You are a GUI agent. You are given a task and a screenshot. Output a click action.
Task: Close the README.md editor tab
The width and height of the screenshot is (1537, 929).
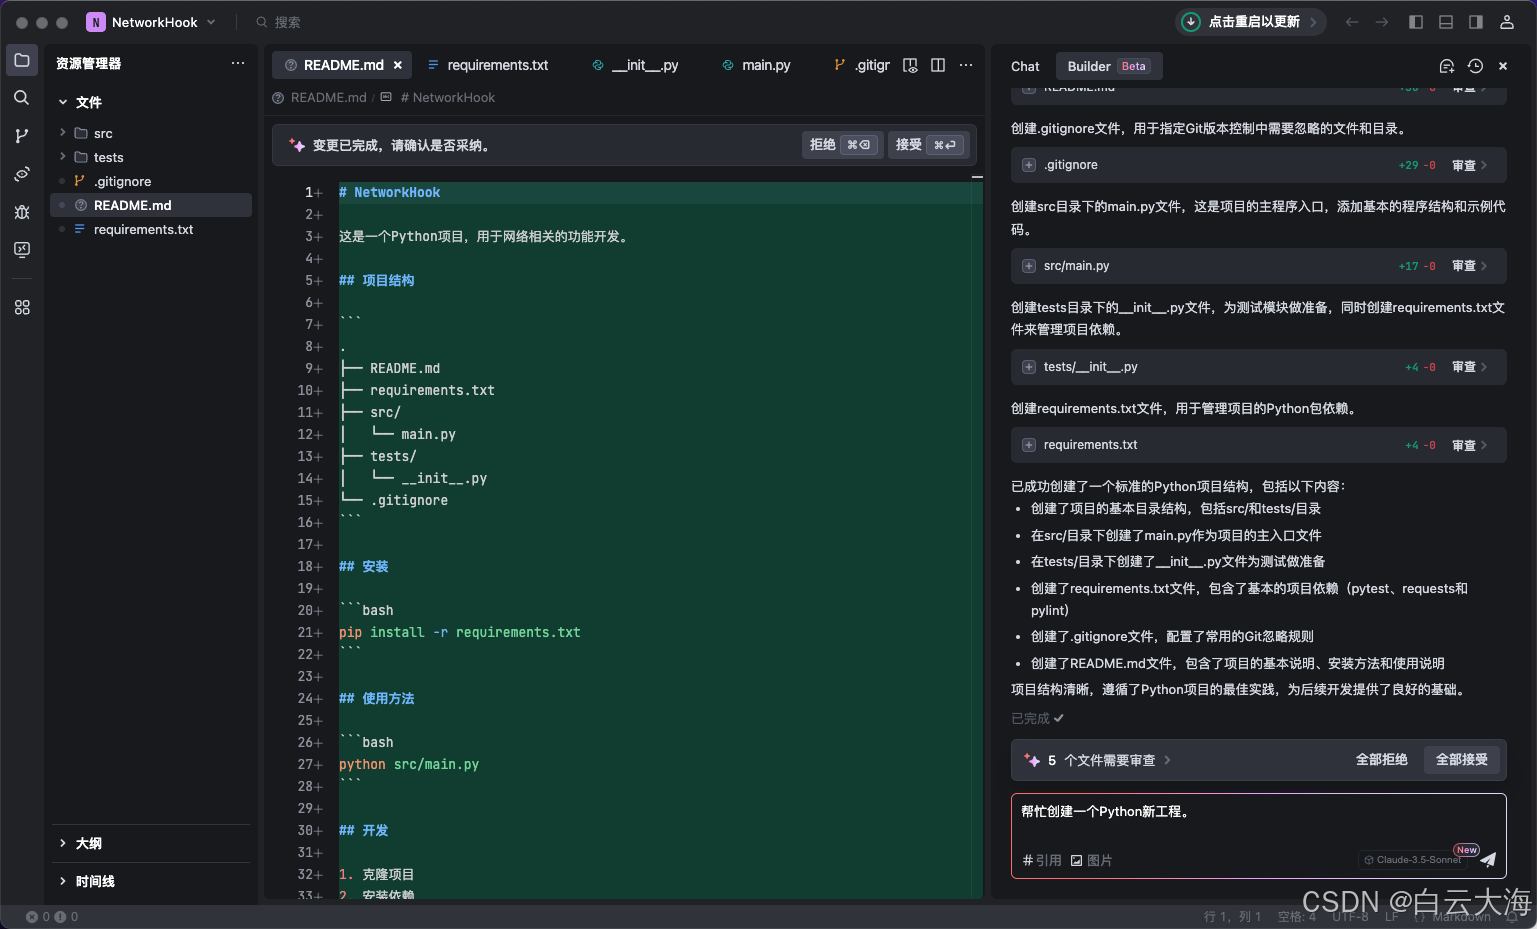click(x=398, y=65)
